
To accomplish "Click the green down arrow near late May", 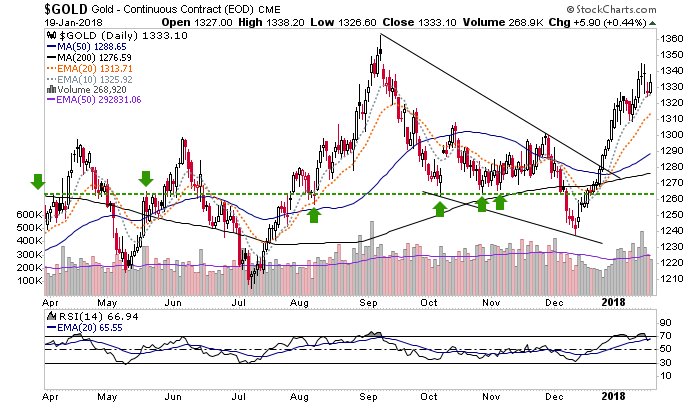I will pos(146,179).
